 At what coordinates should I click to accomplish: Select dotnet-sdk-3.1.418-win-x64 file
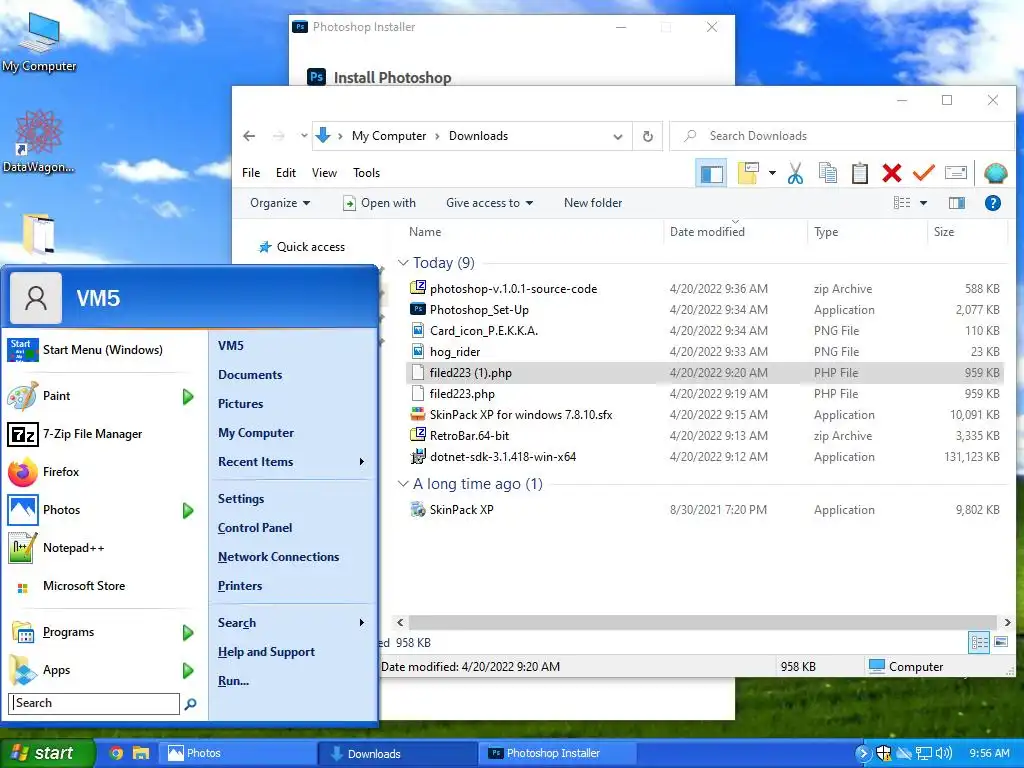pos(502,456)
